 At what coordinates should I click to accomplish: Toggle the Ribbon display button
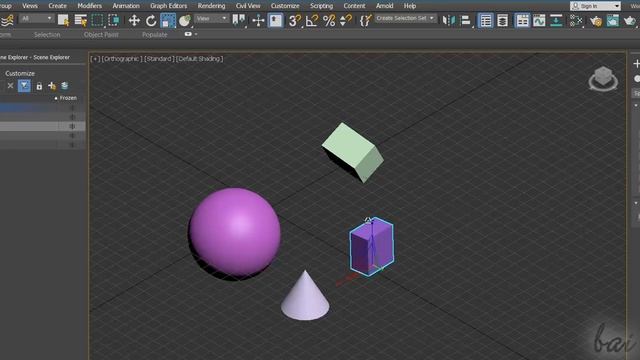(522, 20)
